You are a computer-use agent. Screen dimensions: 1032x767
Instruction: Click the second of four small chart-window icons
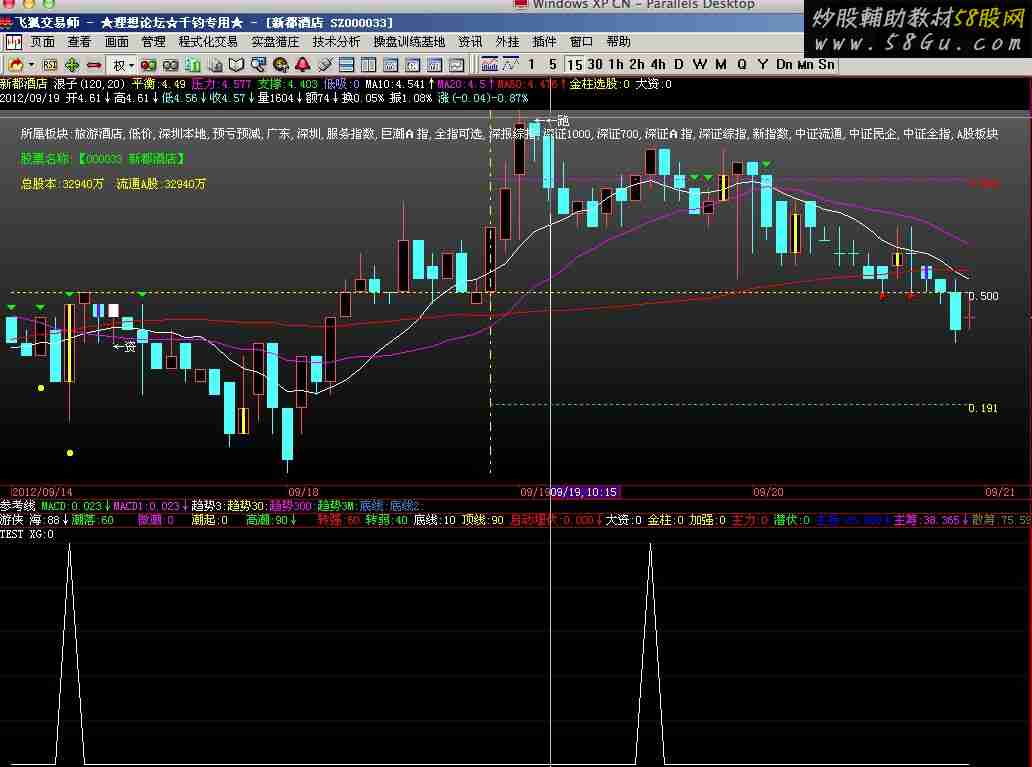pos(413,65)
